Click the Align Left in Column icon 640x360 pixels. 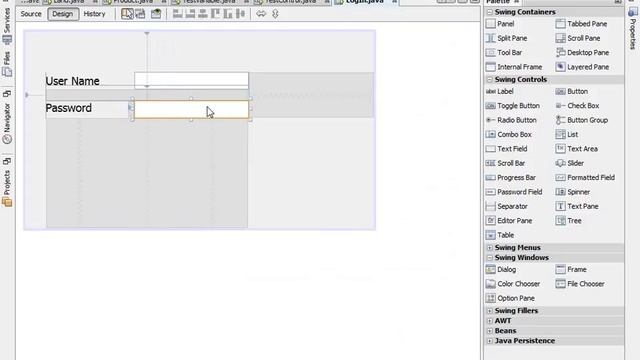point(178,14)
